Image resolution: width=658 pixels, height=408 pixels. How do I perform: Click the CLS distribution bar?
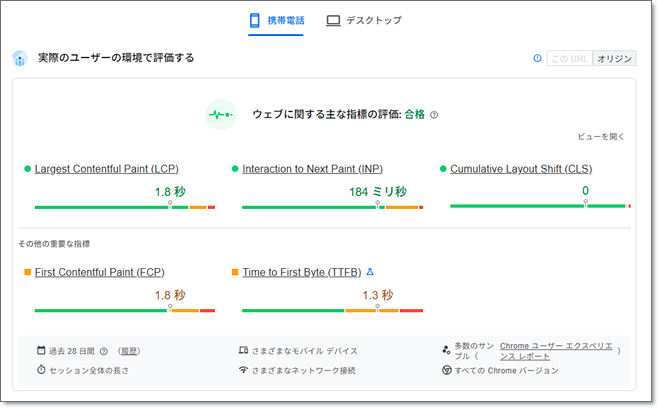pos(540,206)
